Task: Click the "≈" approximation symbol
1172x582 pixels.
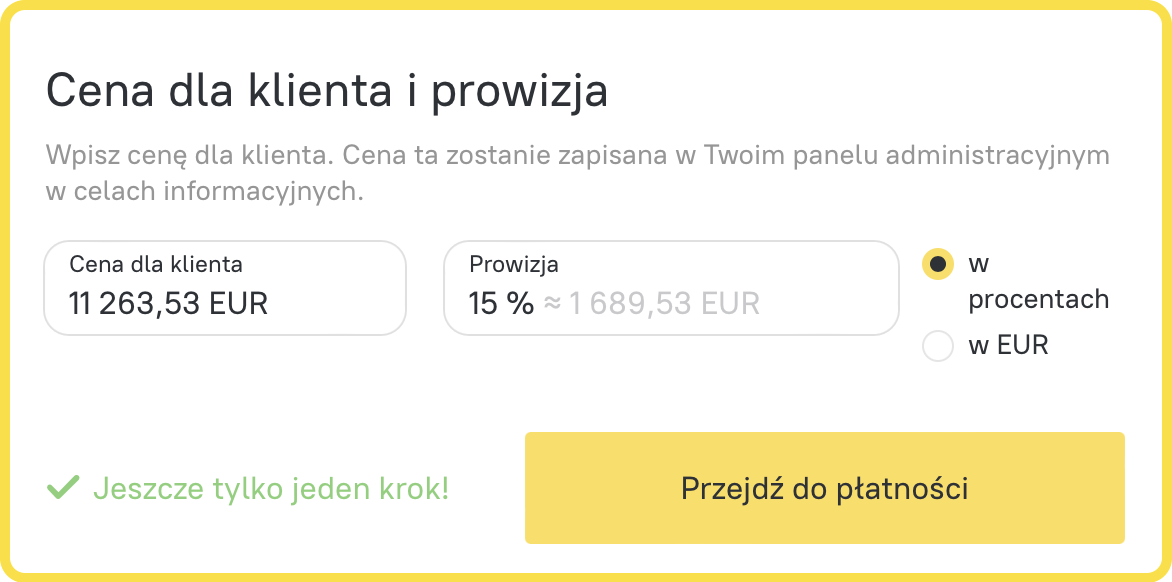Action: coord(552,303)
